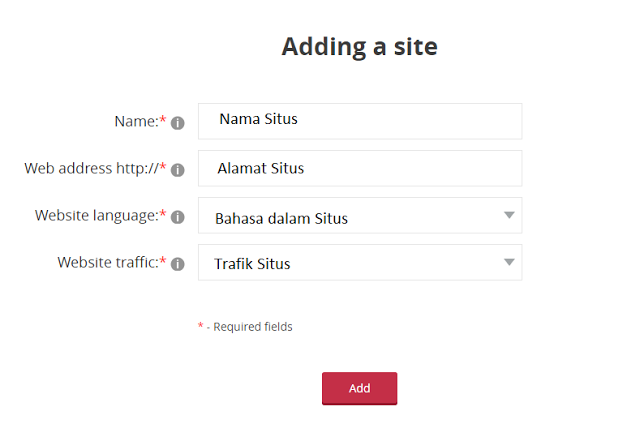This screenshot has width=640, height=424.
Task: Open the Bahasa dalam Situs language dropdown
Action: click(x=360, y=215)
